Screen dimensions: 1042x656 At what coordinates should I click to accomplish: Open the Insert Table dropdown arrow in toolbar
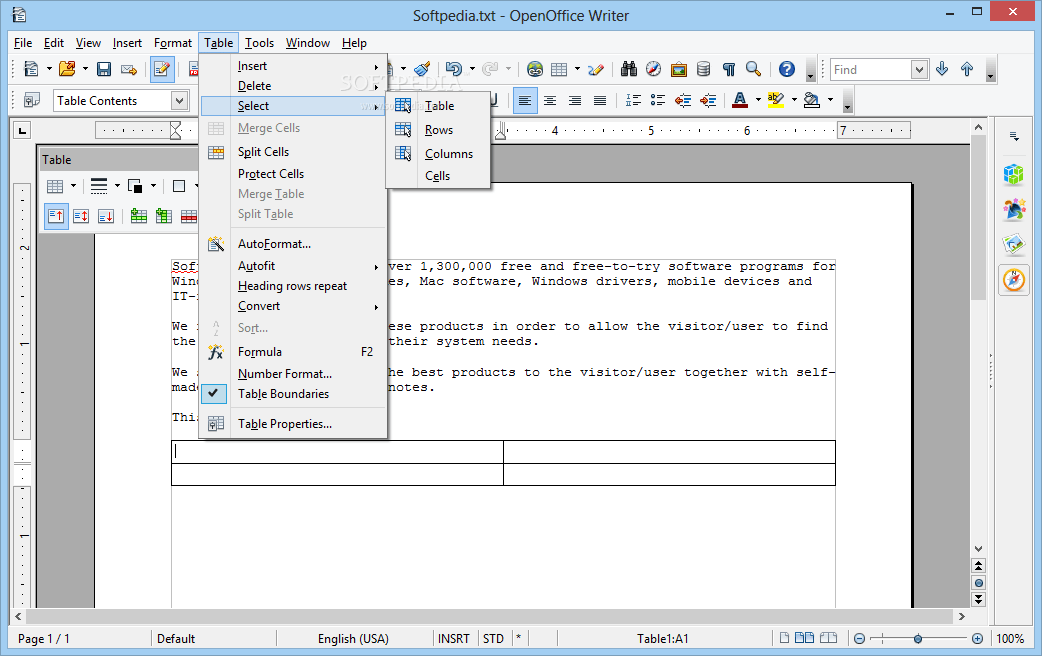577,69
